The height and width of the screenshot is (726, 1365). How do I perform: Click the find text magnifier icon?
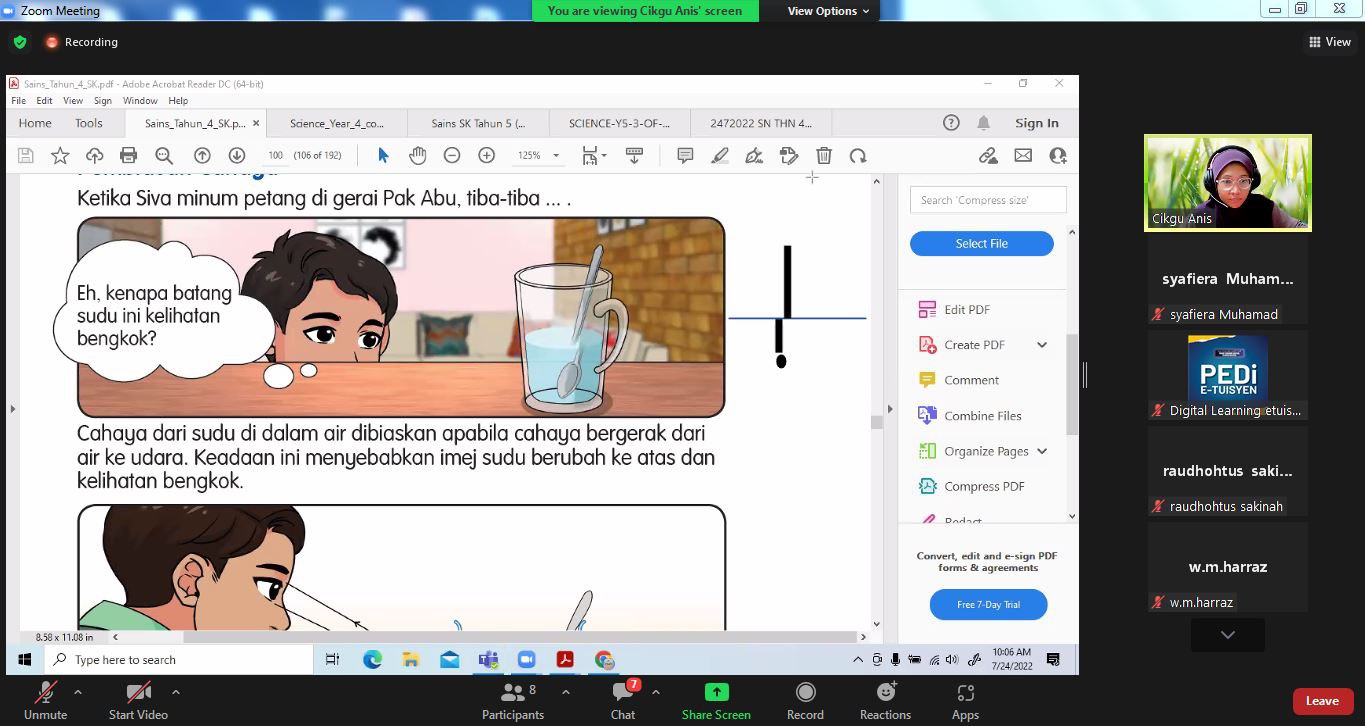pos(164,156)
